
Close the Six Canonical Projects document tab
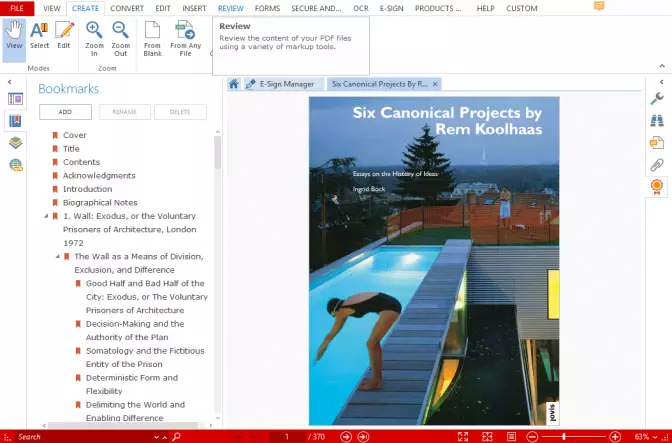(435, 84)
